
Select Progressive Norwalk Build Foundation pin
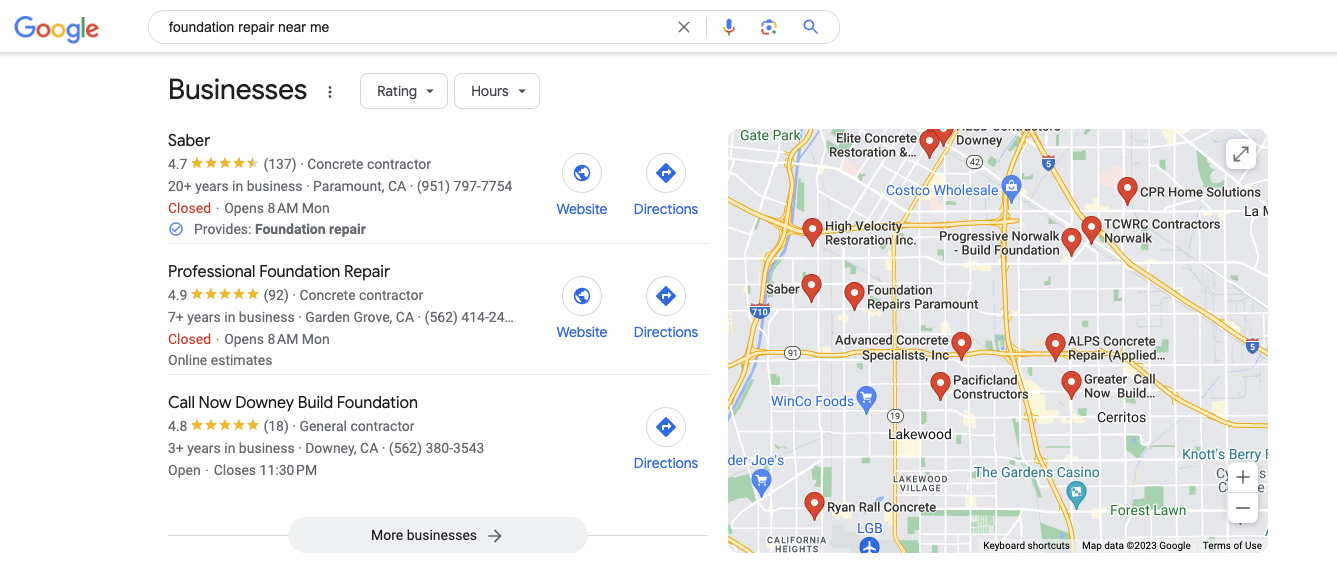tap(1071, 241)
